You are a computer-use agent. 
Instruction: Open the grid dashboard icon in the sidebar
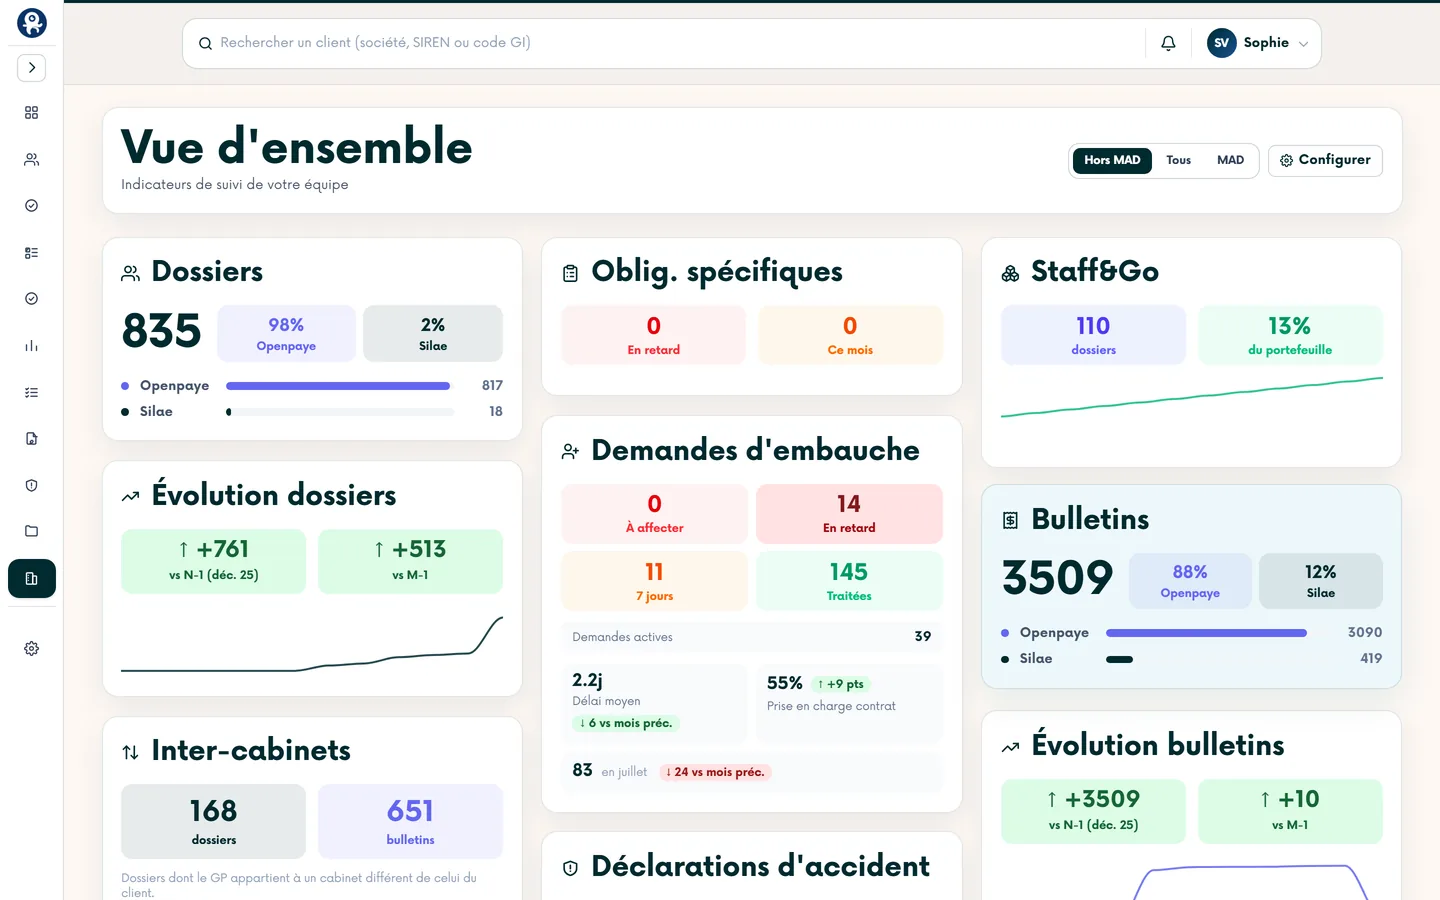point(32,113)
